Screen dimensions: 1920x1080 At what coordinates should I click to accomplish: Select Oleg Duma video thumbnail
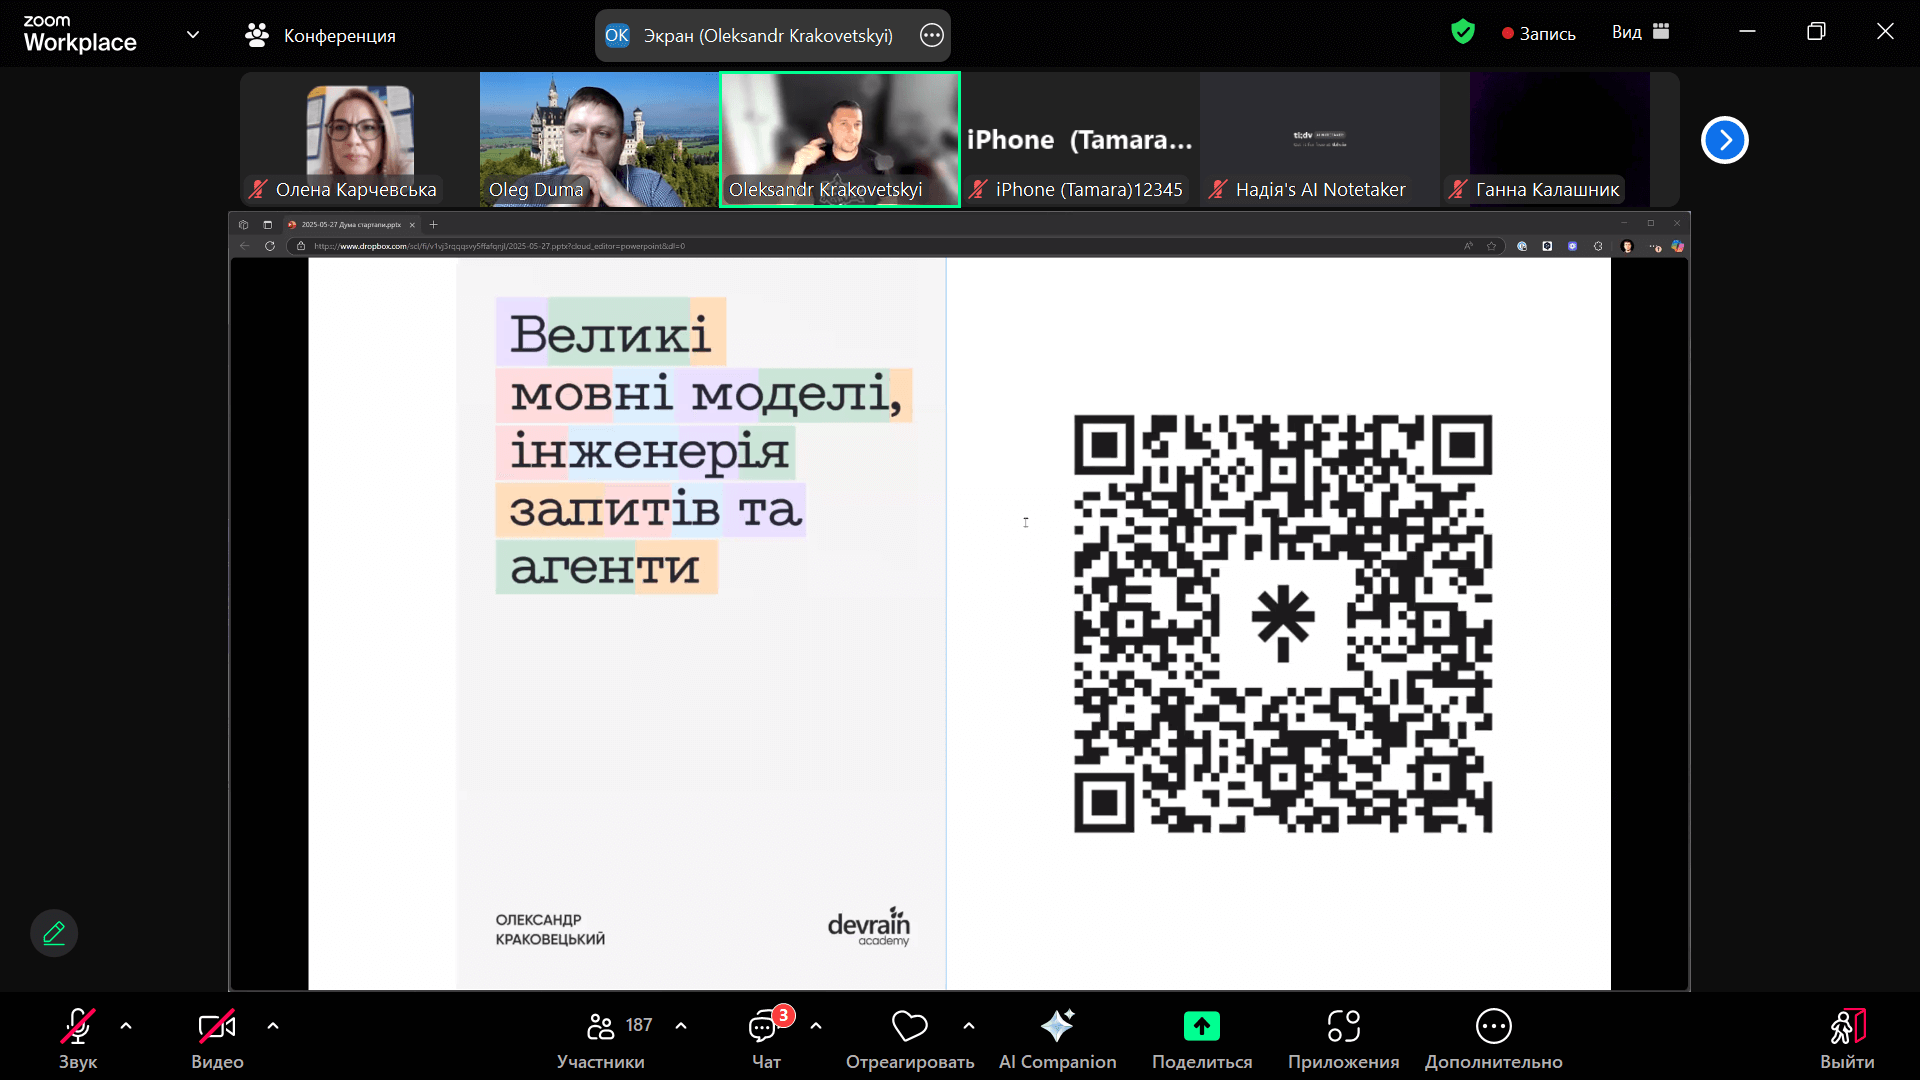pyautogui.click(x=600, y=139)
